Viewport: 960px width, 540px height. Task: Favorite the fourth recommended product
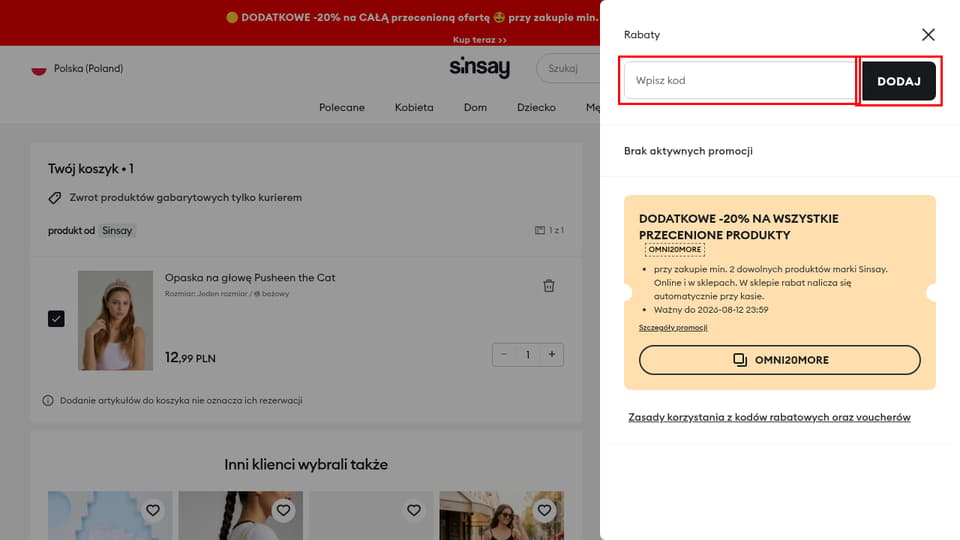tap(544, 510)
